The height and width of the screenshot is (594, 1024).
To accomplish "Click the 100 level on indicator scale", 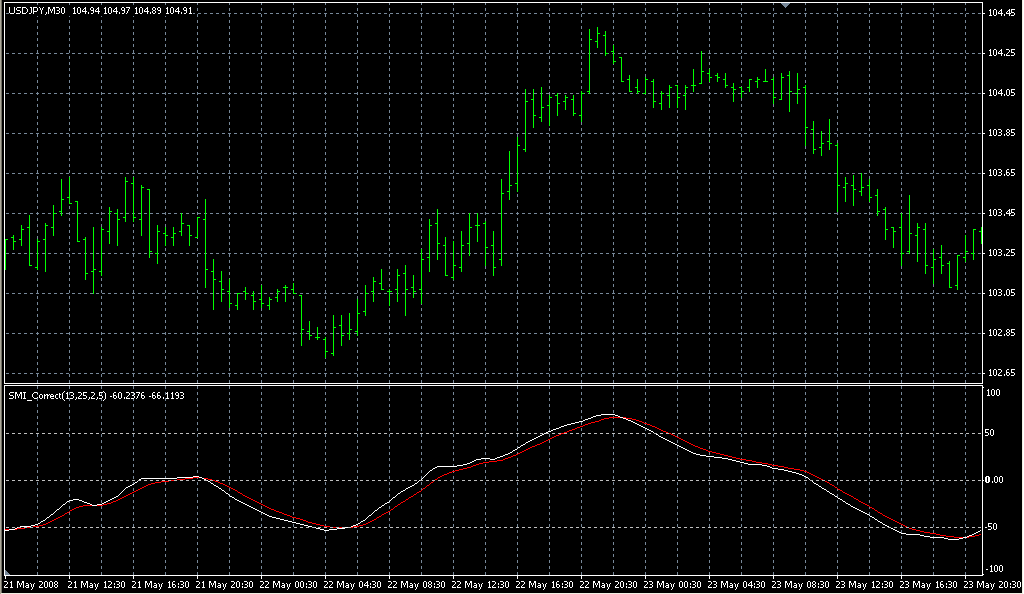I will click(x=994, y=393).
